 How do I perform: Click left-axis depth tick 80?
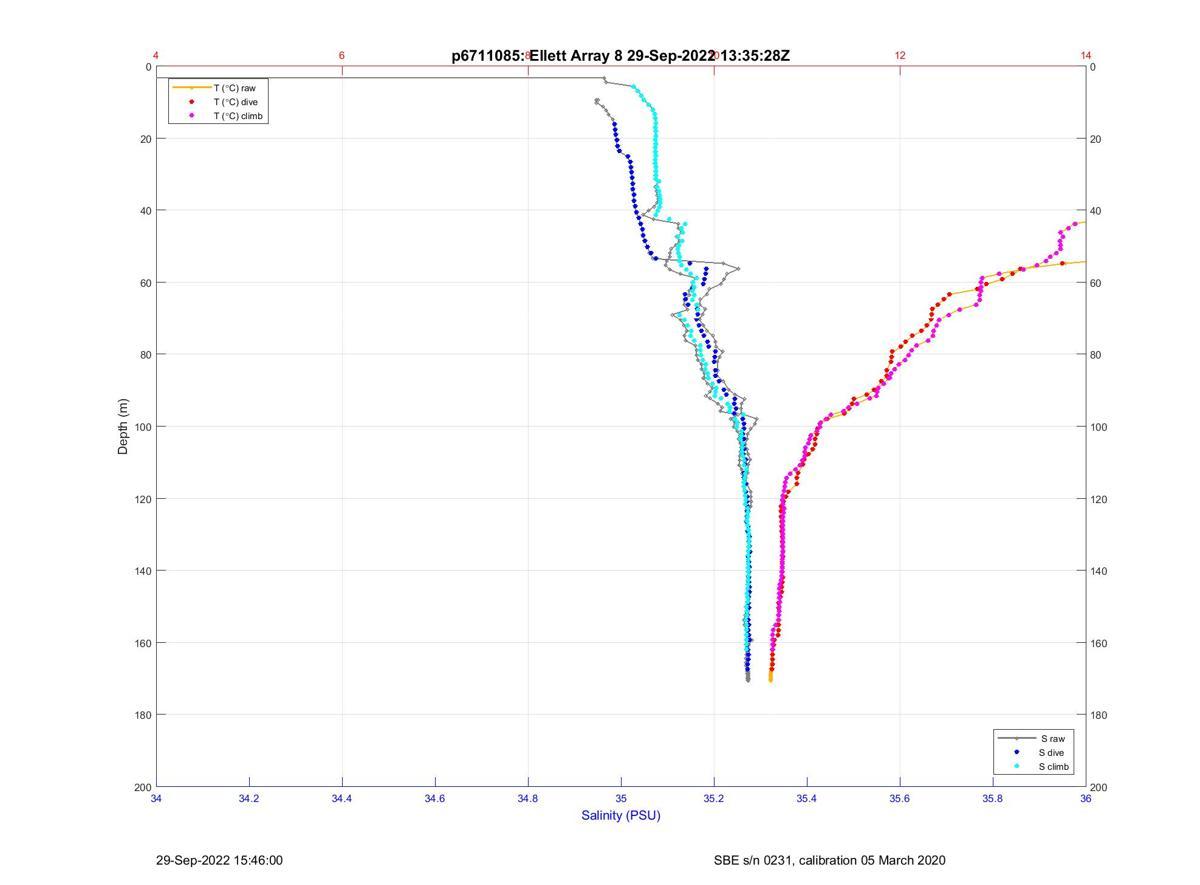146,355
